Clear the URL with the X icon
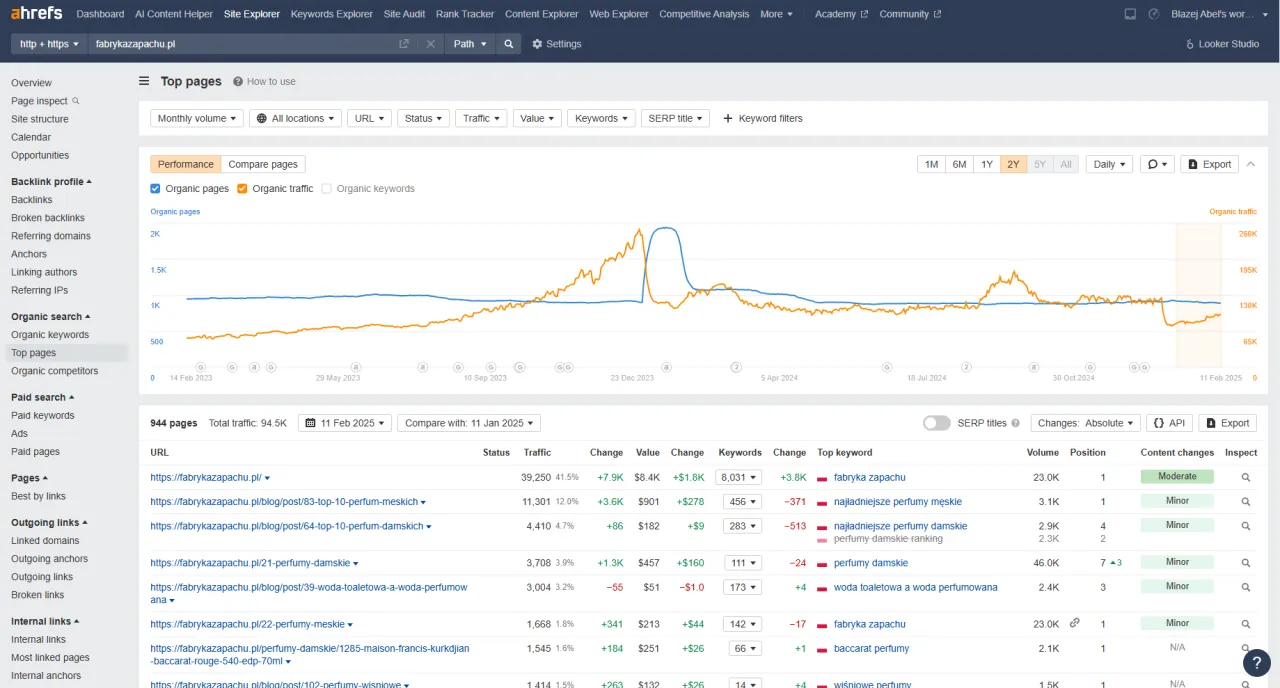 coord(430,44)
